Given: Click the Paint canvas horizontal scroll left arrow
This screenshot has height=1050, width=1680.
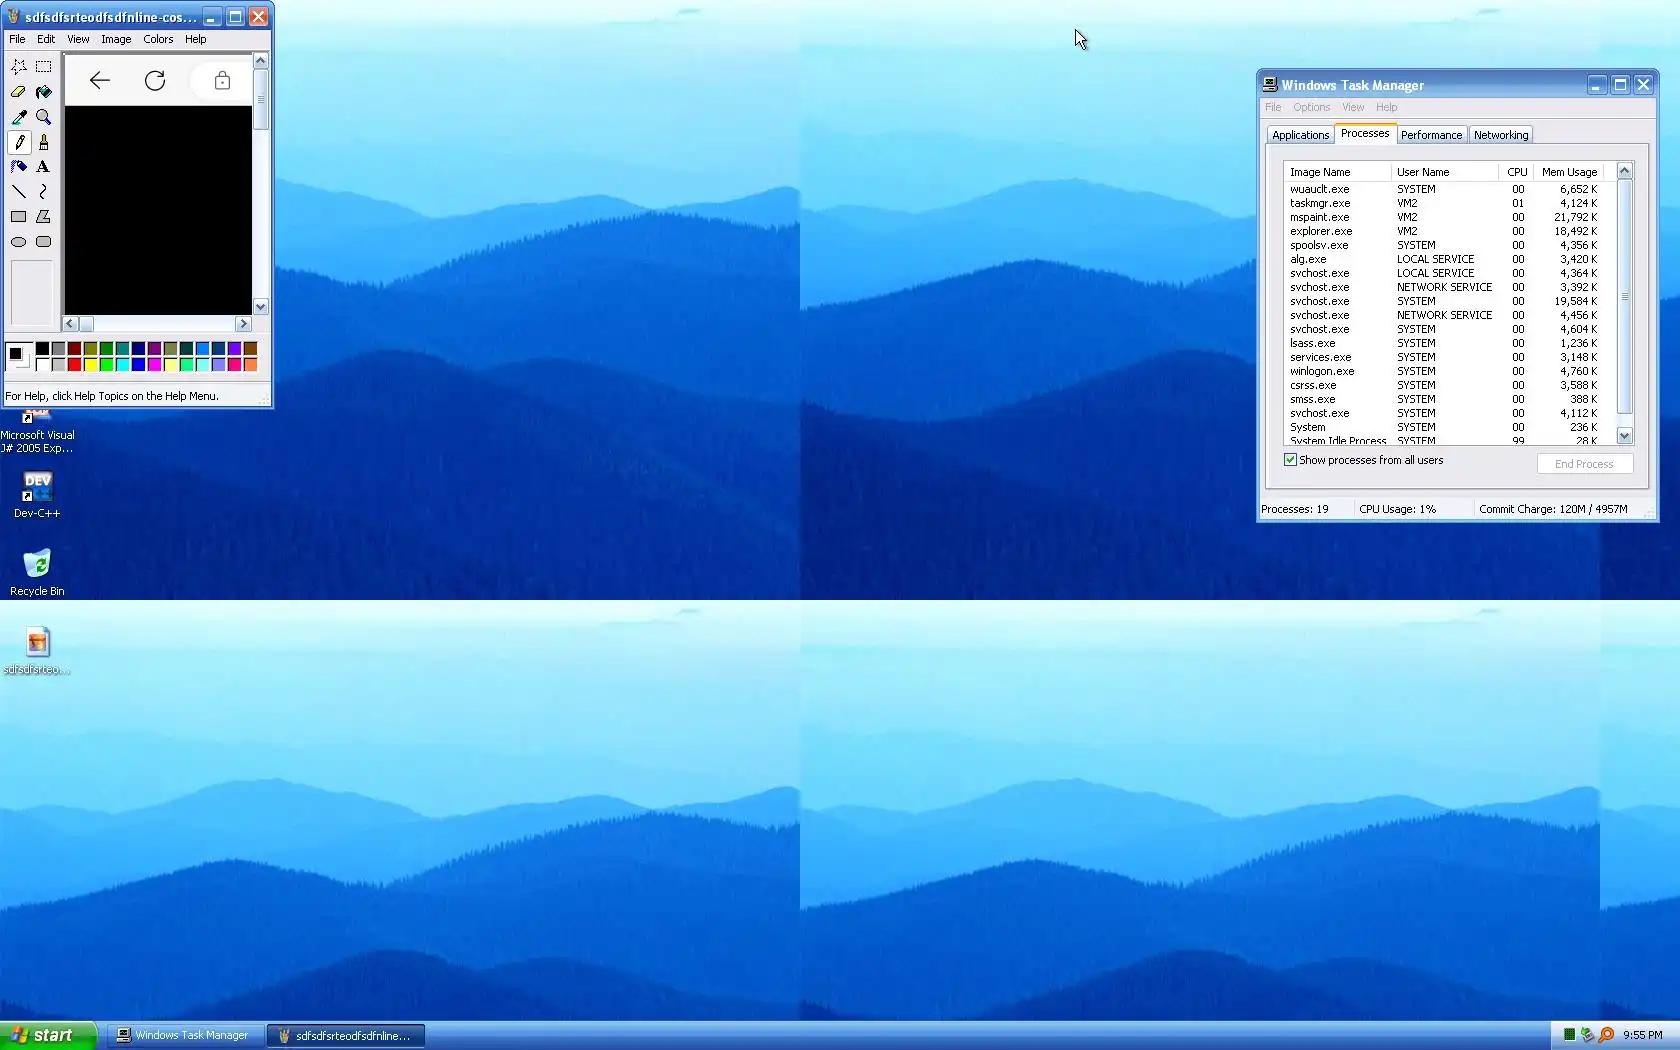Looking at the screenshot, I should click(x=70, y=324).
